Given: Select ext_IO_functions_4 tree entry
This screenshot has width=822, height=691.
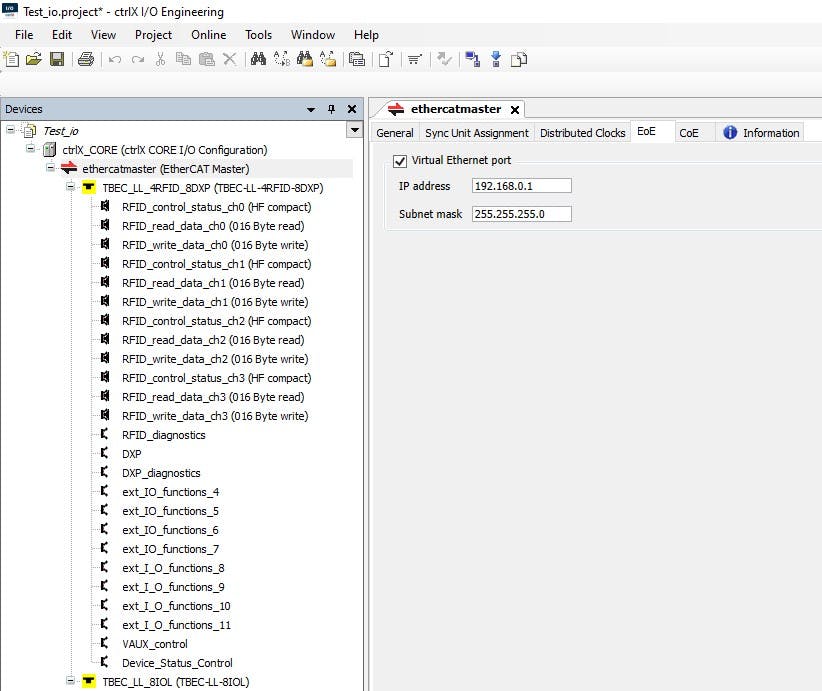Looking at the screenshot, I should tap(170, 492).
